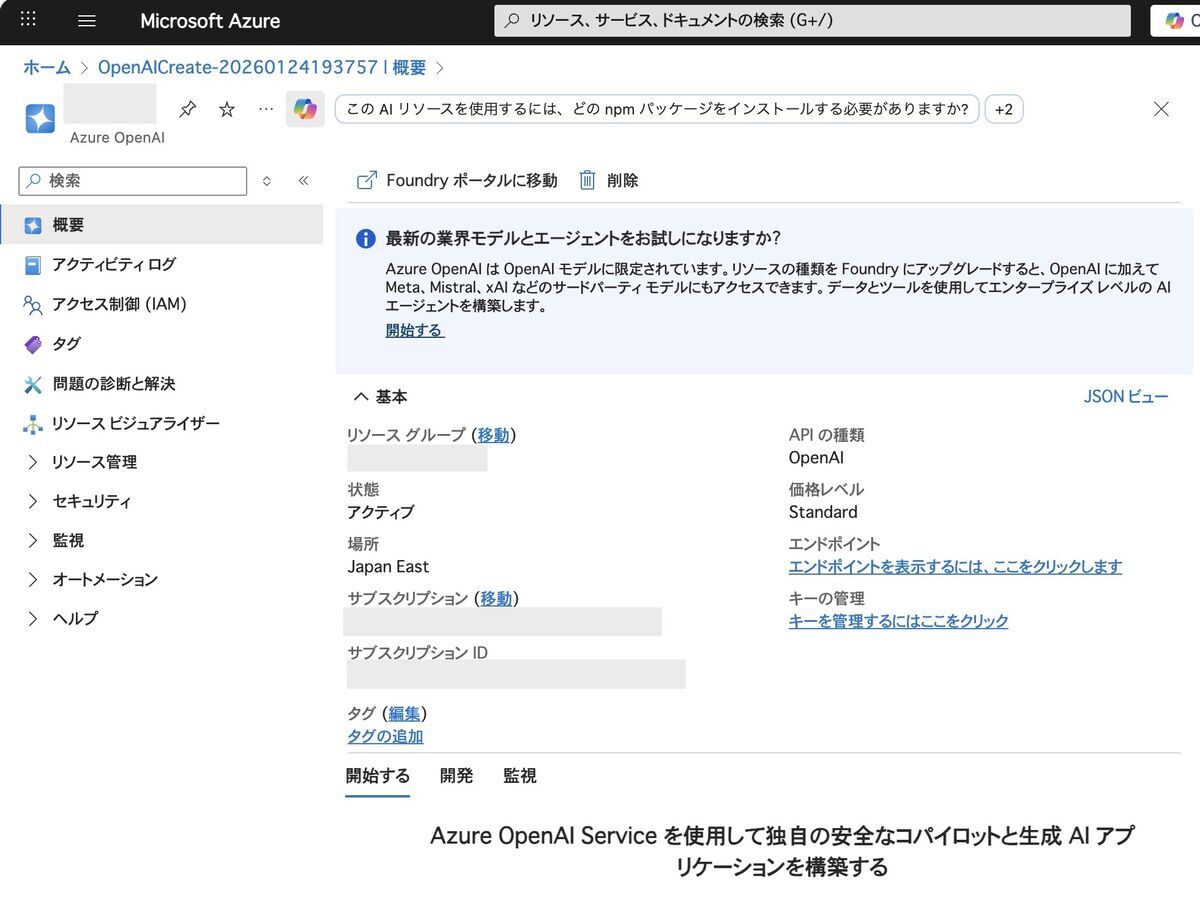Click タグの追加 link
The height and width of the screenshot is (901, 1200).
pos(385,736)
